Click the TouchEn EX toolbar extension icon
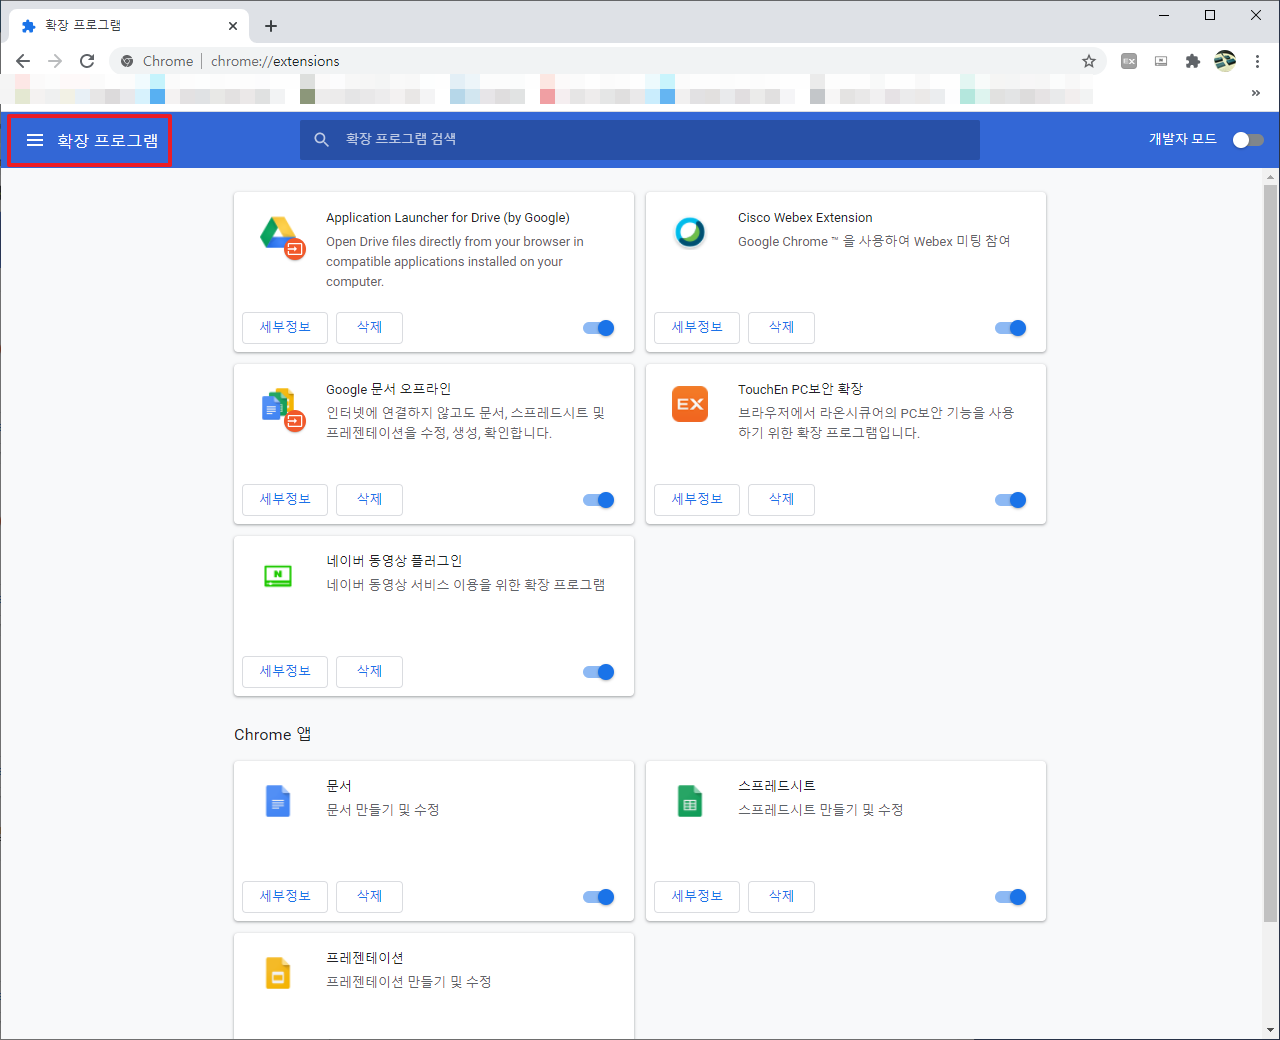The width and height of the screenshot is (1280, 1040). [1129, 61]
